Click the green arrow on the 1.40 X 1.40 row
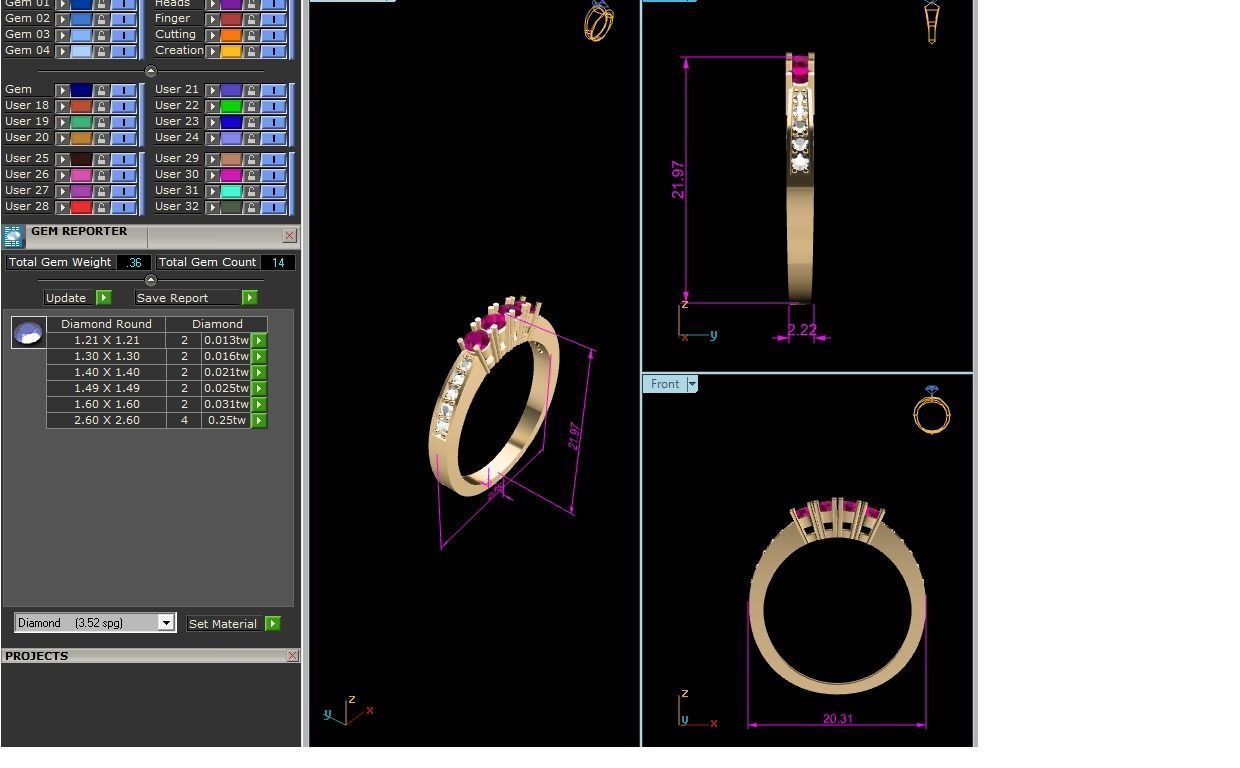 click(259, 372)
